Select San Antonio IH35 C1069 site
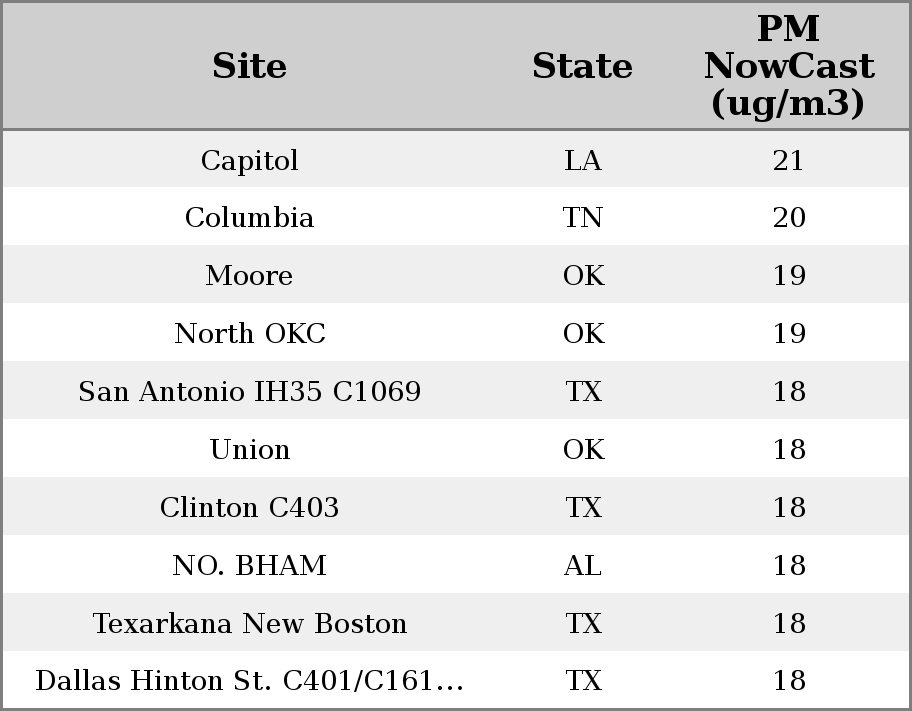This screenshot has height=711, width=912. 249,392
